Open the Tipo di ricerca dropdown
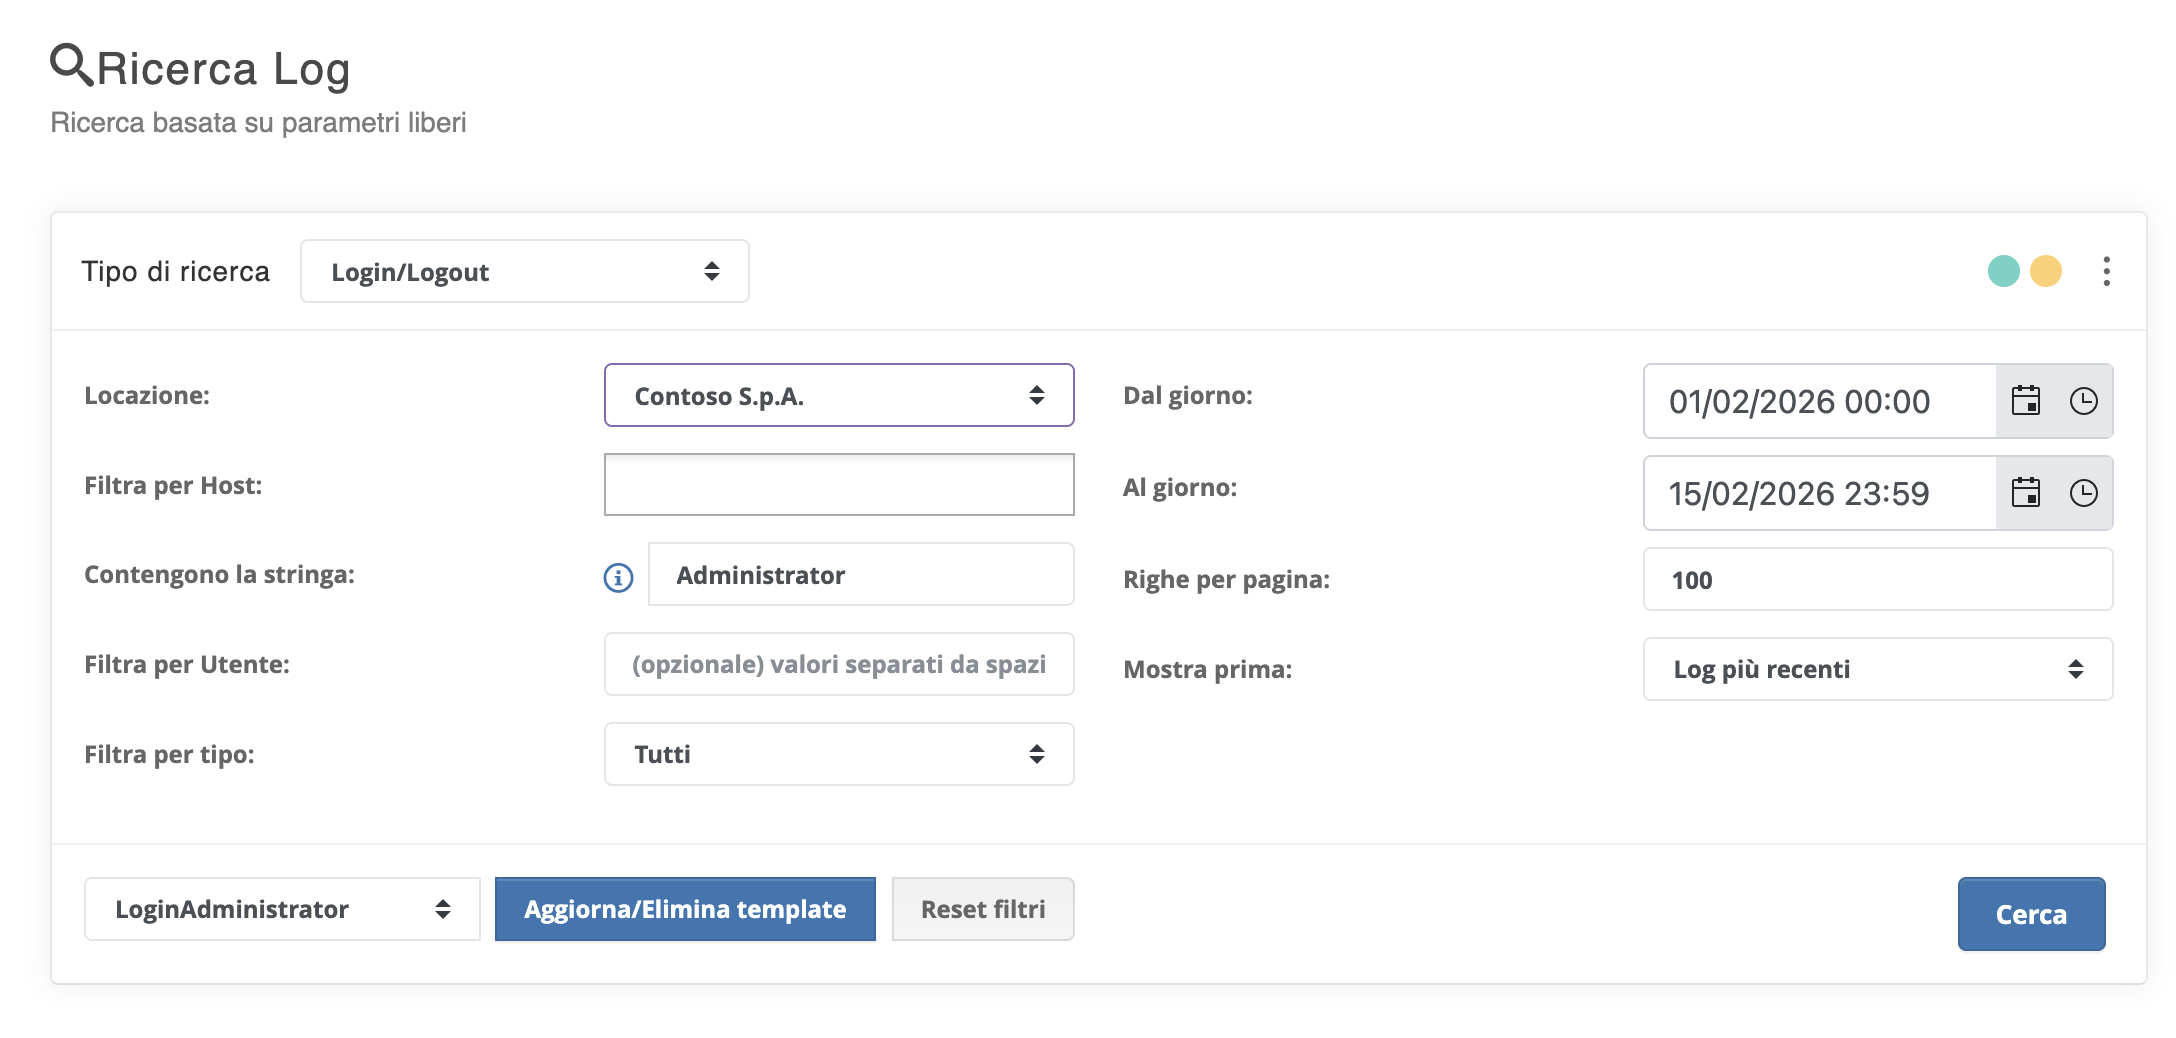 pos(524,271)
